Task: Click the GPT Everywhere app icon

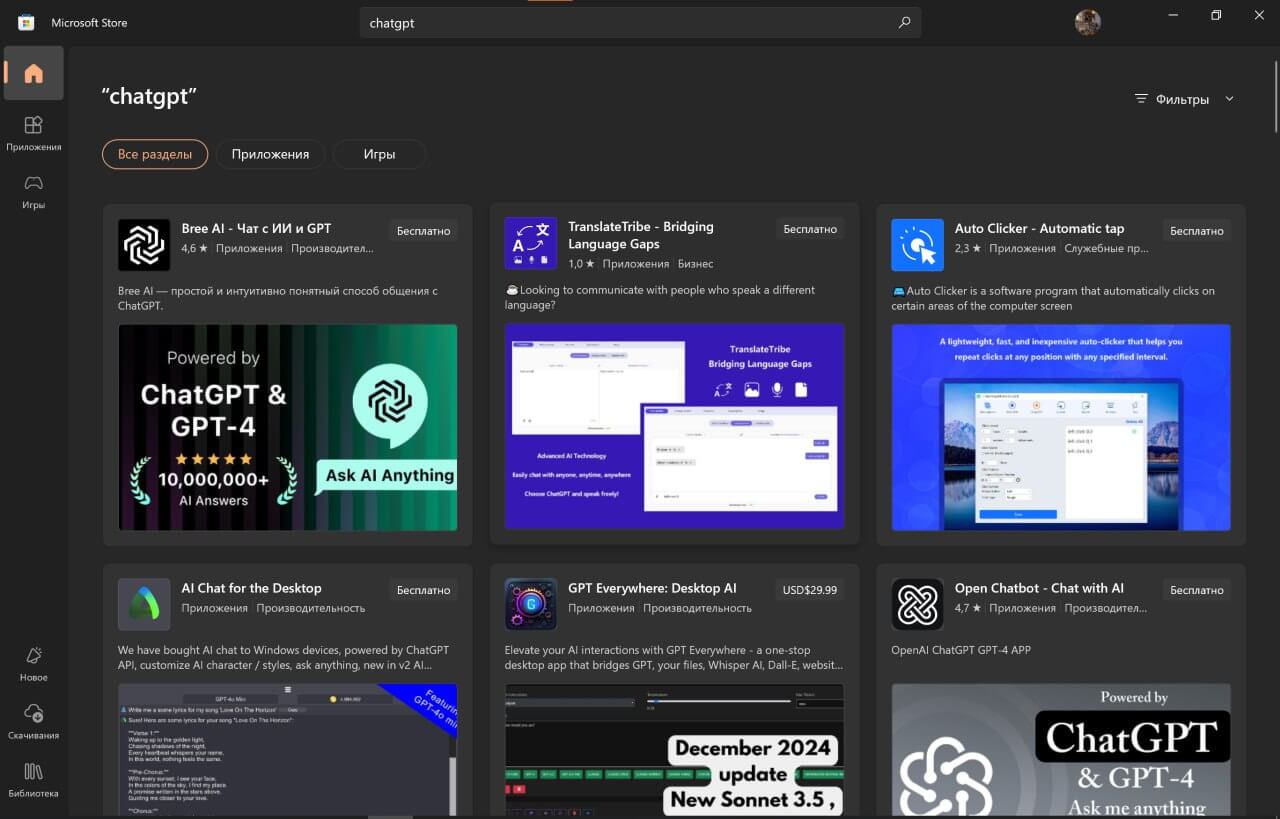Action: point(531,604)
